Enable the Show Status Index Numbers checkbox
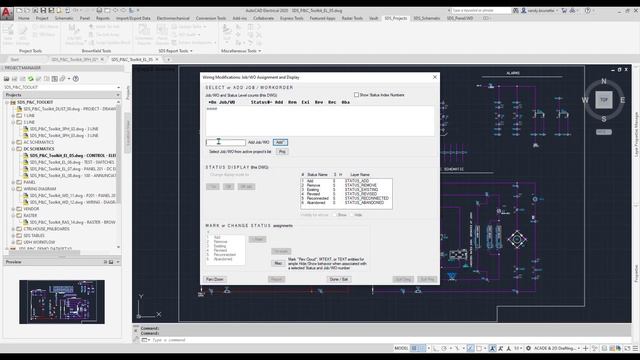640x360 pixels. pyautogui.click(x=356, y=95)
